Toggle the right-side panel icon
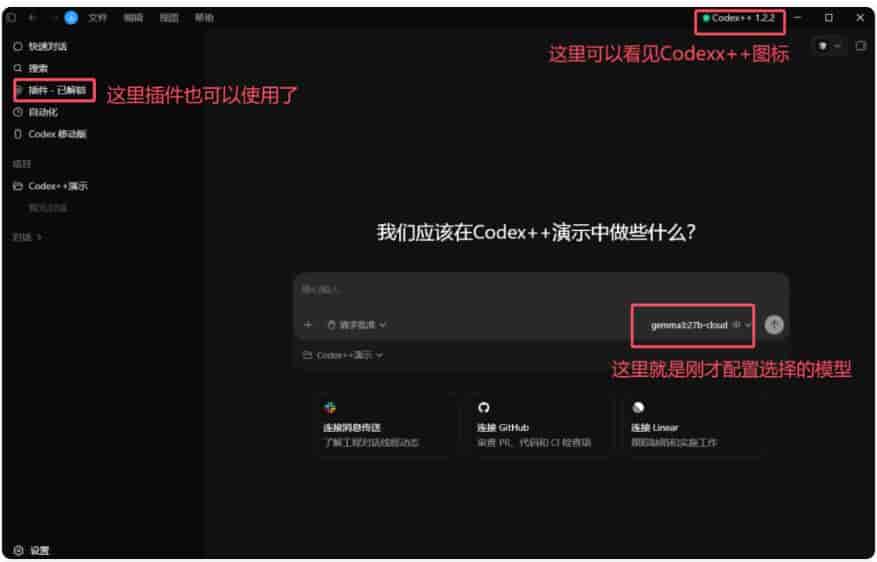Image resolution: width=877 pixels, height=562 pixels. pyautogui.click(x=861, y=46)
